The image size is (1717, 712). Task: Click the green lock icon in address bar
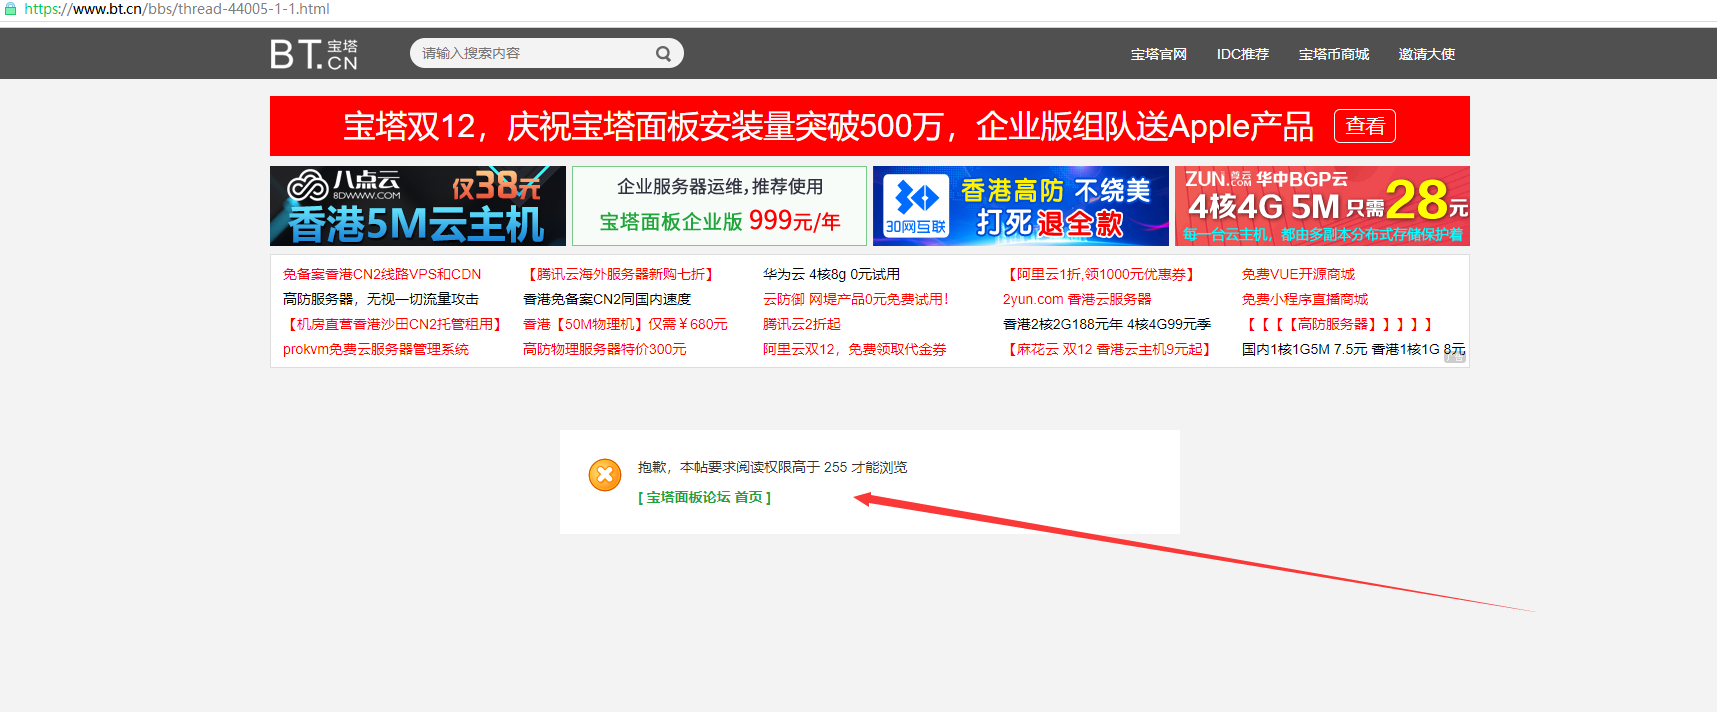tap(11, 9)
